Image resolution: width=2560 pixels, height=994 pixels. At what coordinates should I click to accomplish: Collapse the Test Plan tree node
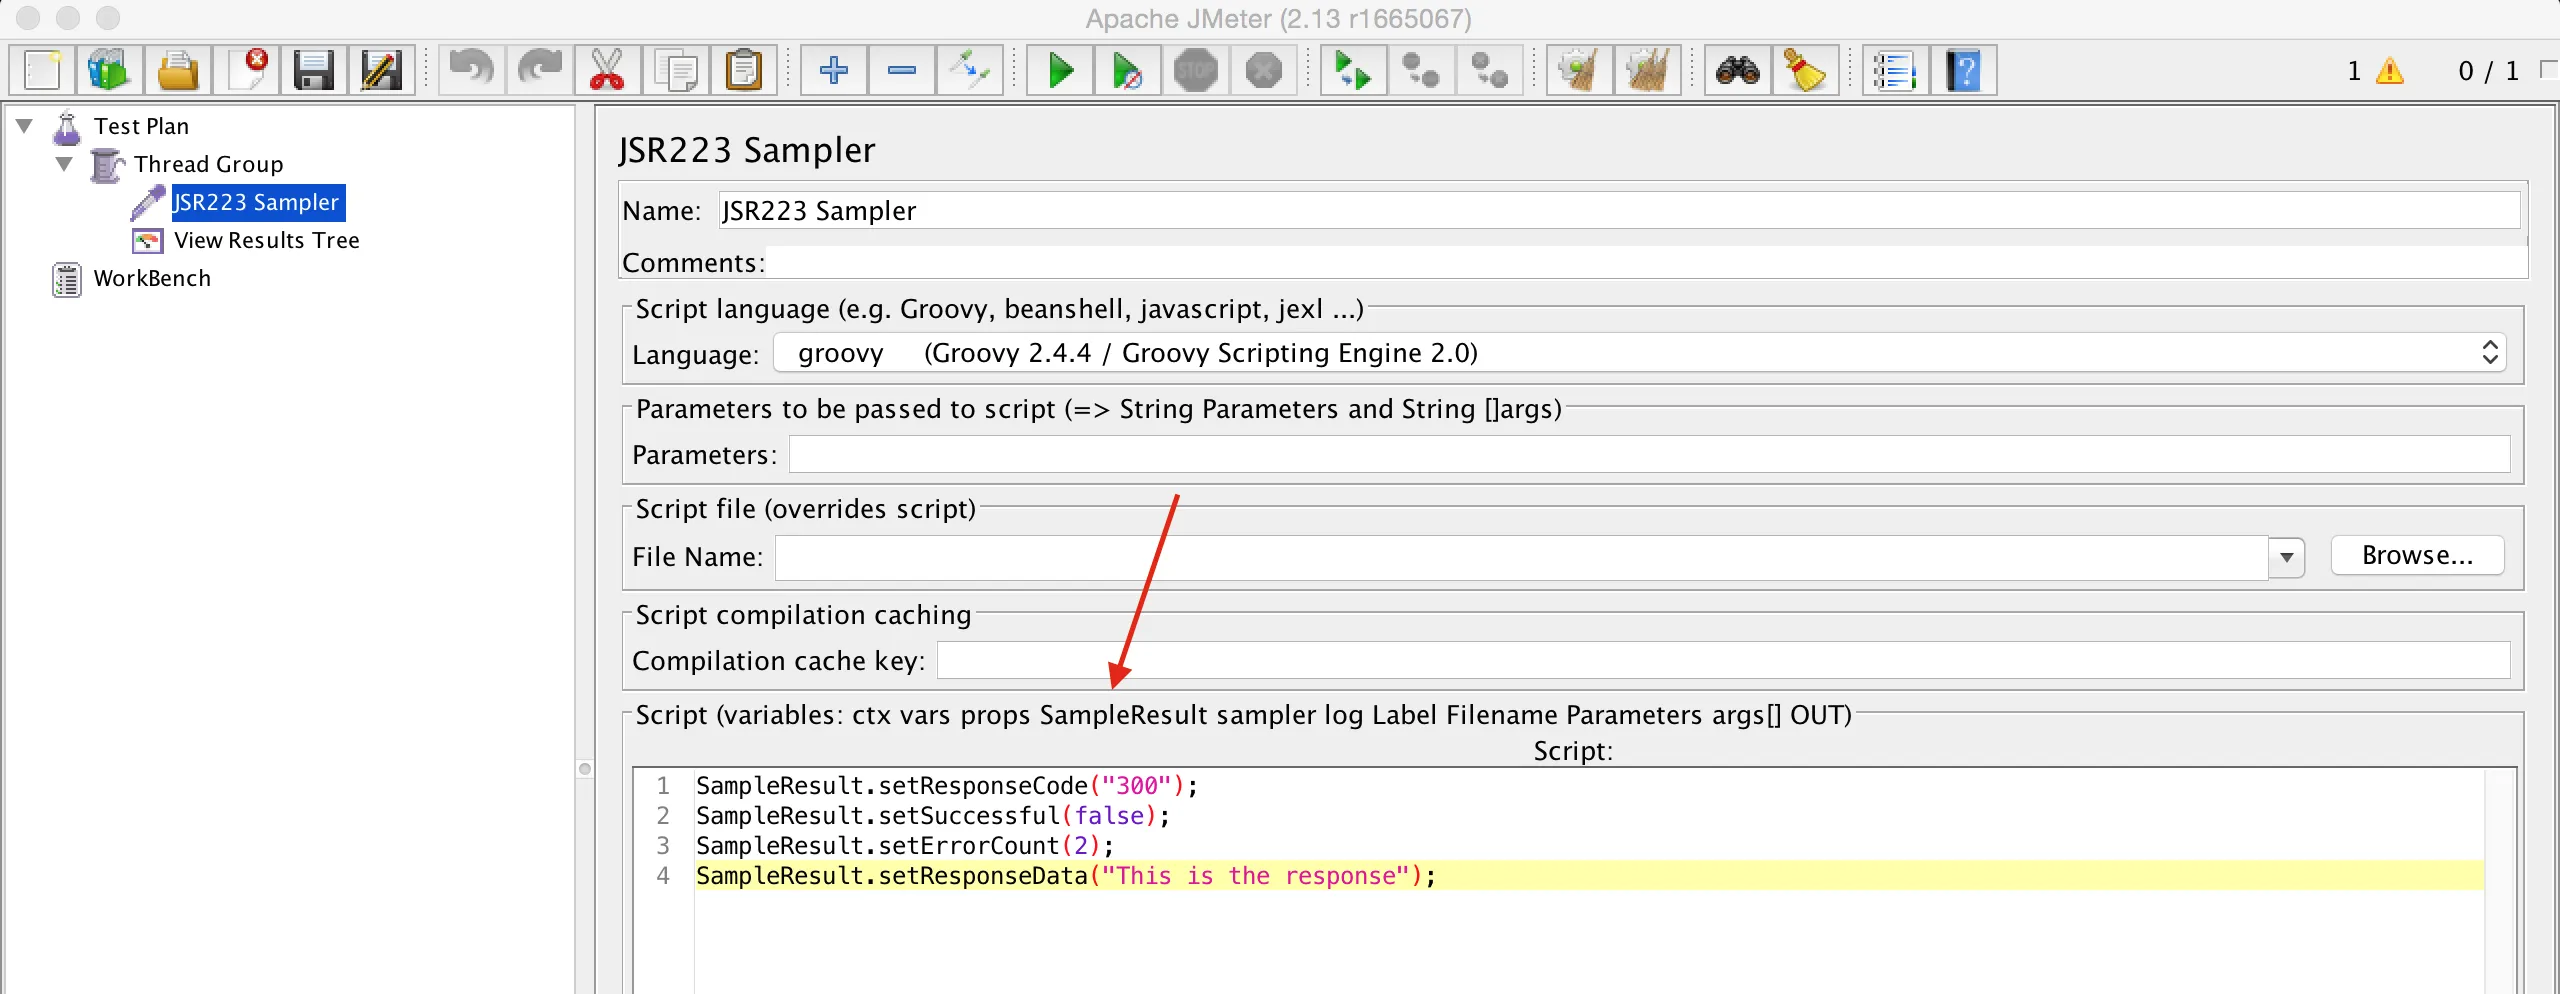click(25, 126)
